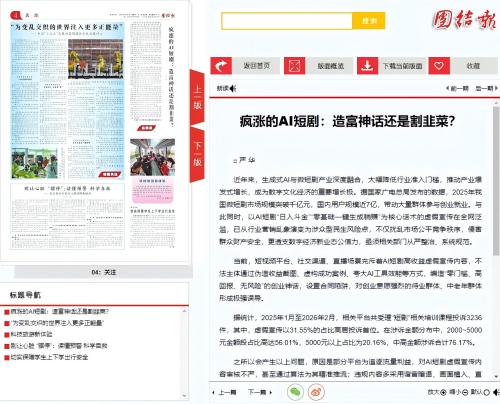Click the yellow 搜索 search button
The height and width of the screenshot is (404, 500).
click(x=369, y=21)
